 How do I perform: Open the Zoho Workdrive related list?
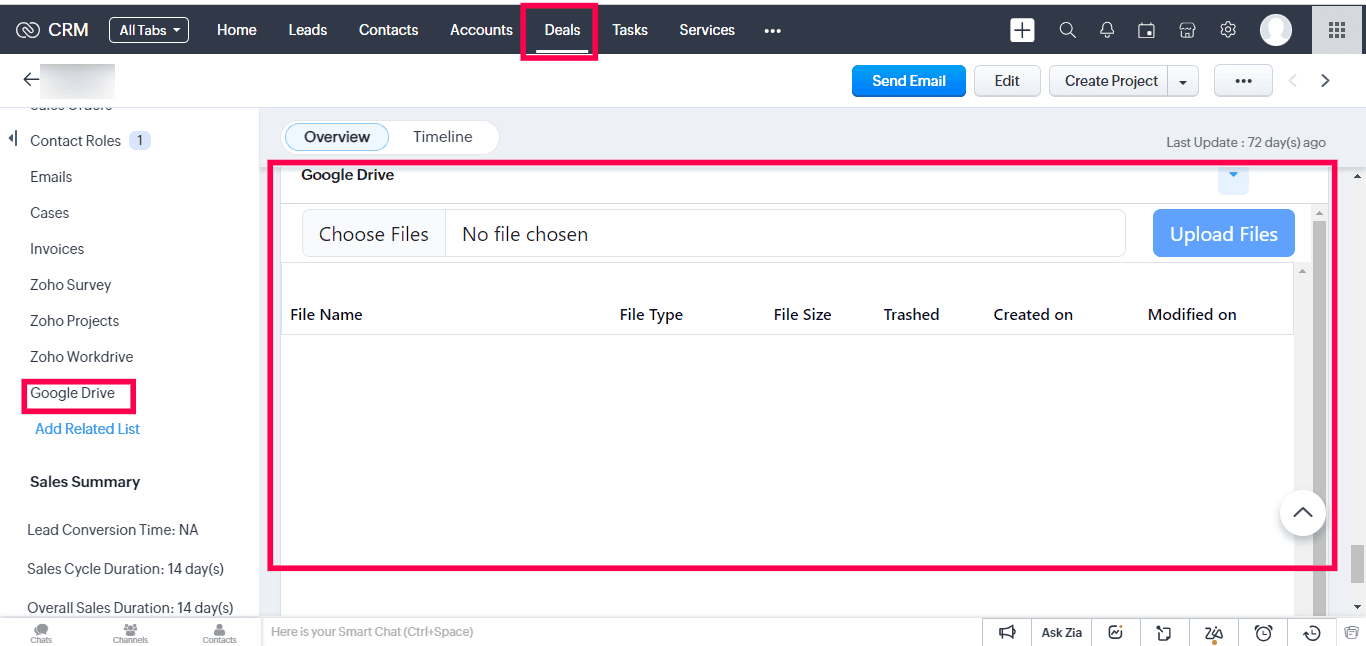pyautogui.click(x=82, y=357)
